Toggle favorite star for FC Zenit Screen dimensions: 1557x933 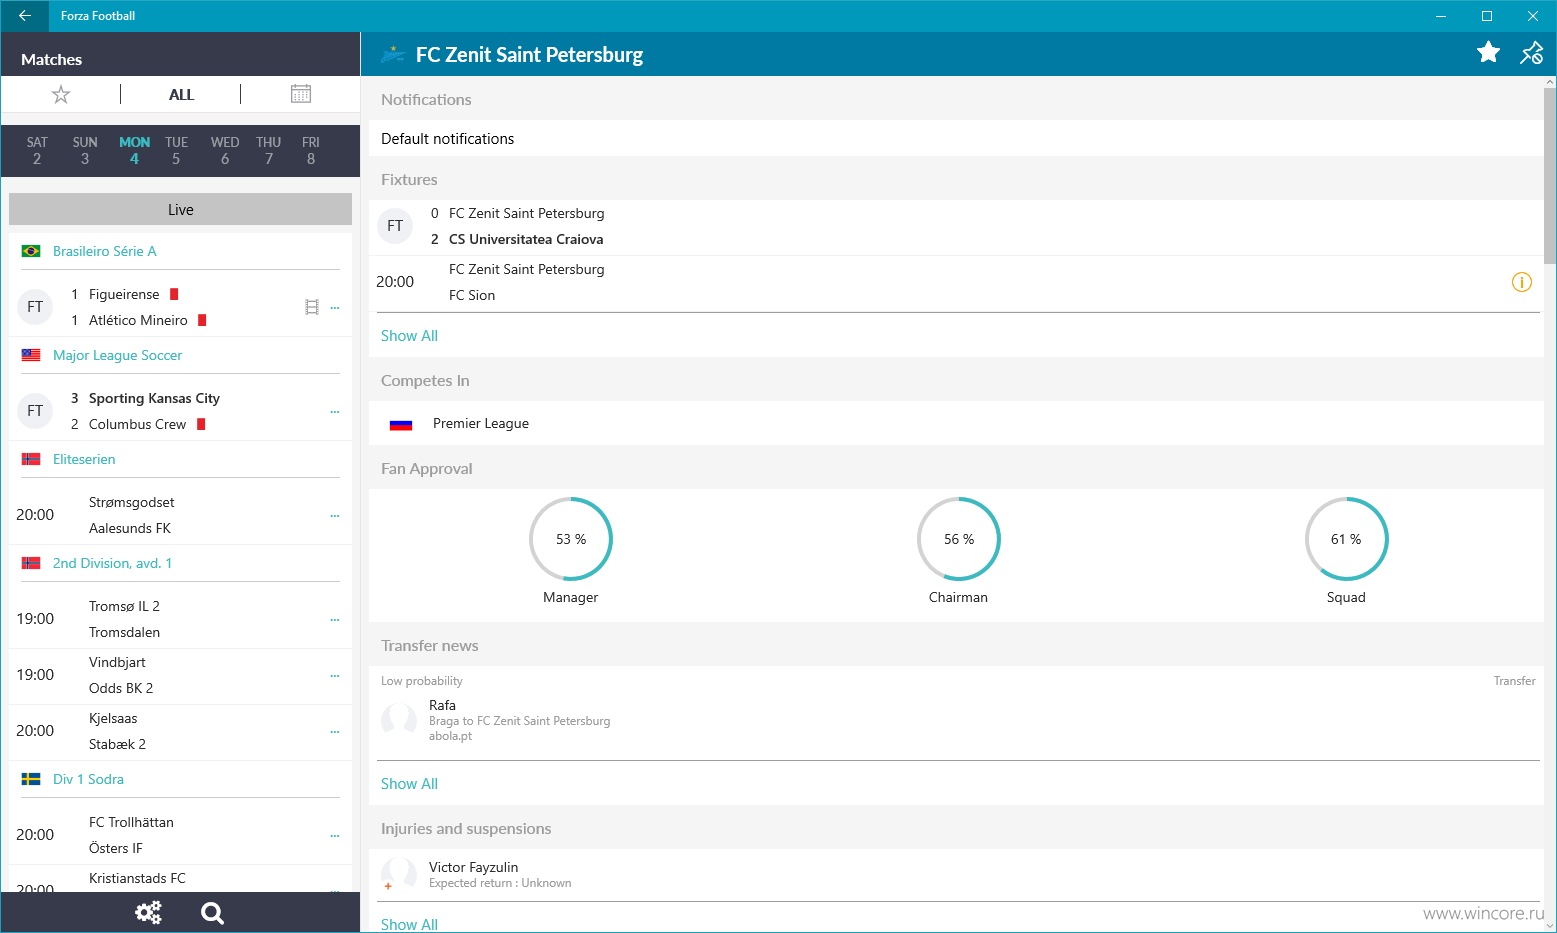coord(1488,53)
